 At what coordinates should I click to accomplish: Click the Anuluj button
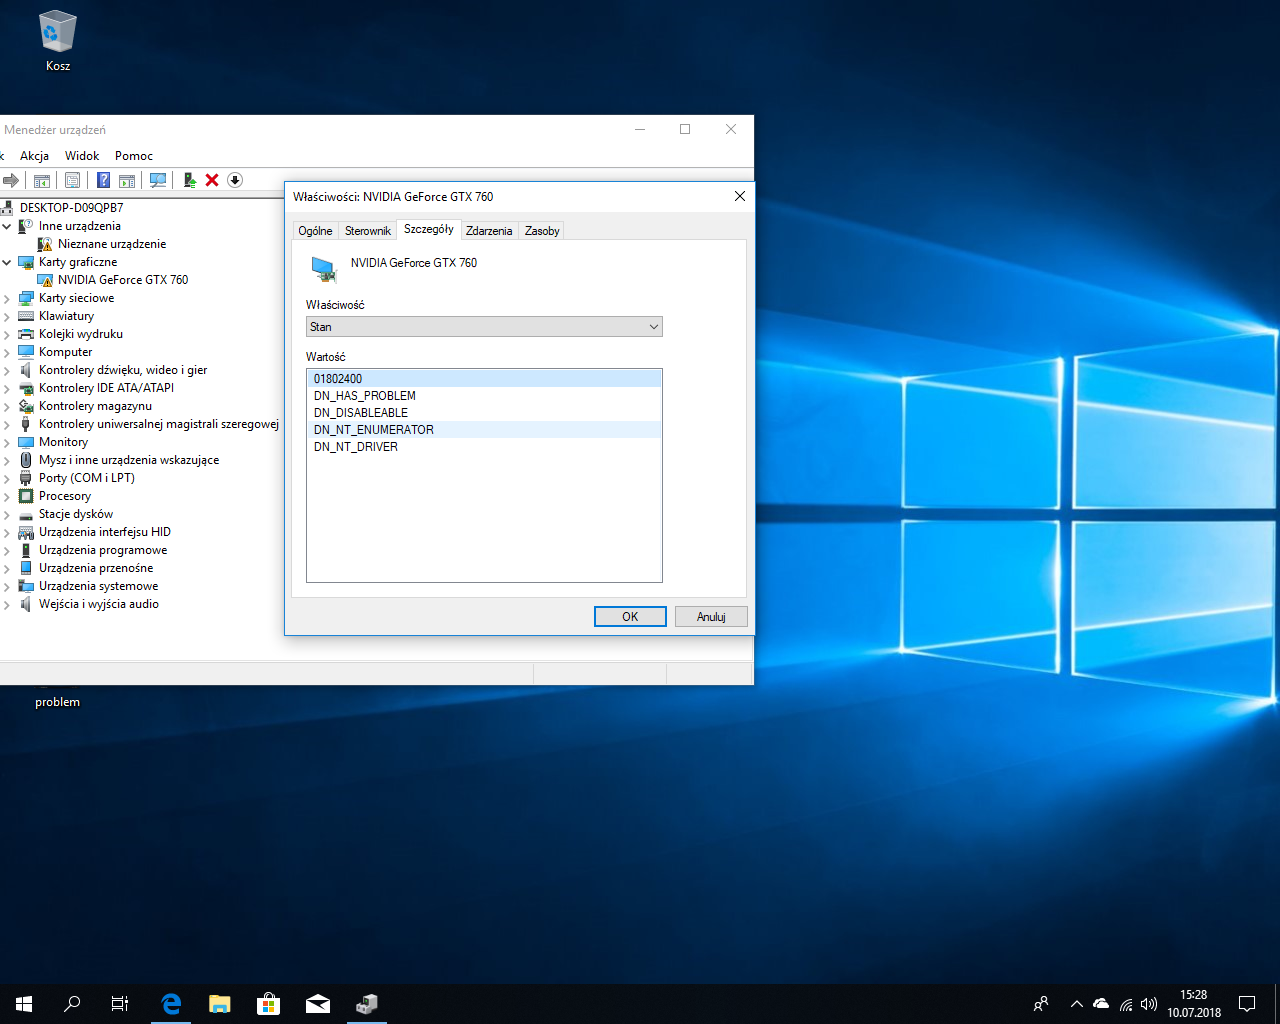click(711, 617)
